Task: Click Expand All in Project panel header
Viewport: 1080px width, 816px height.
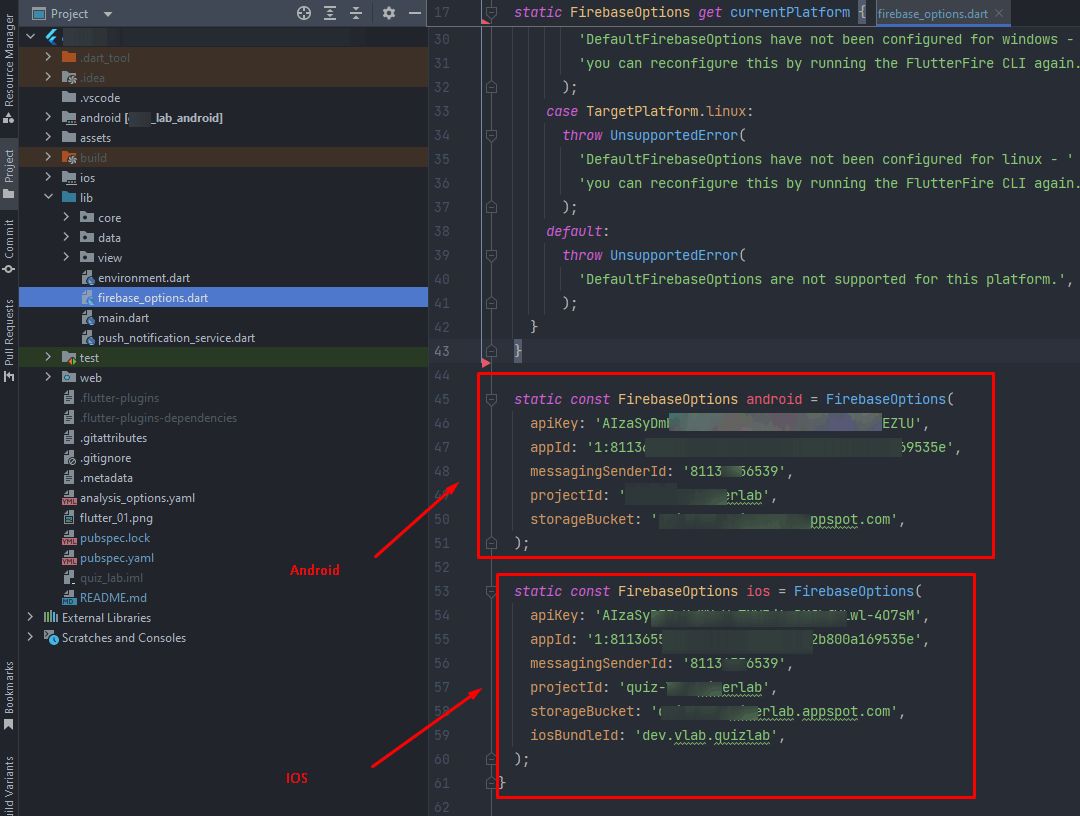Action: point(330,13)
